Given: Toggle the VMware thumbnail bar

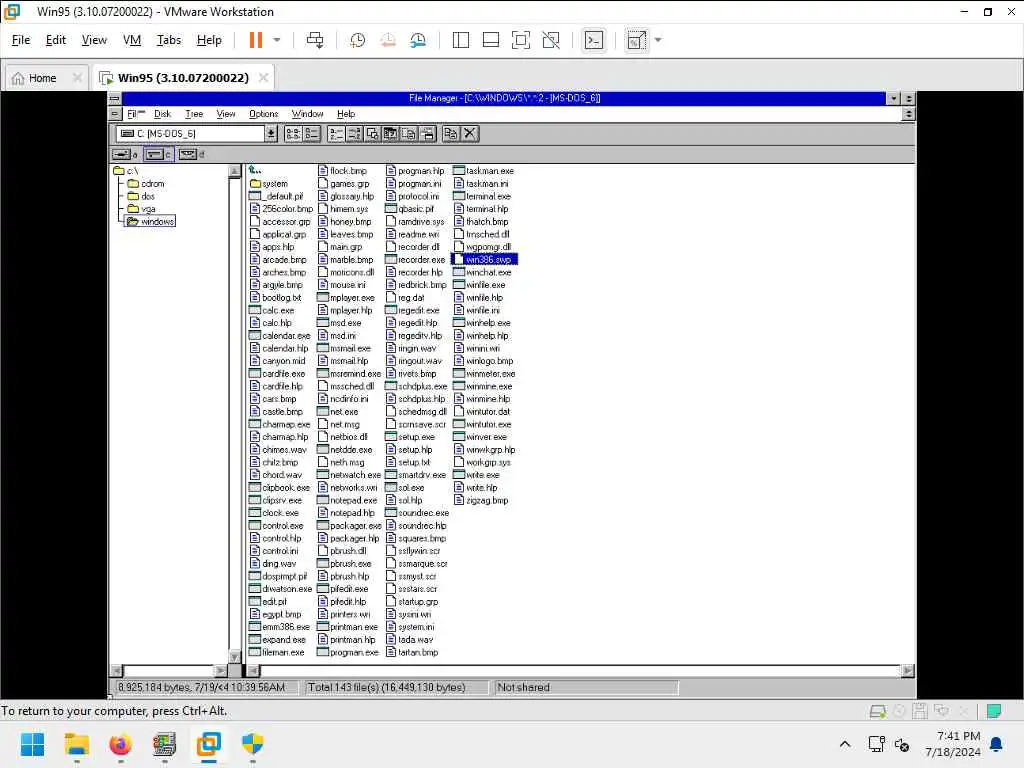Looking at the screenshot, I should pyautogui.click(x=490, y=40).
